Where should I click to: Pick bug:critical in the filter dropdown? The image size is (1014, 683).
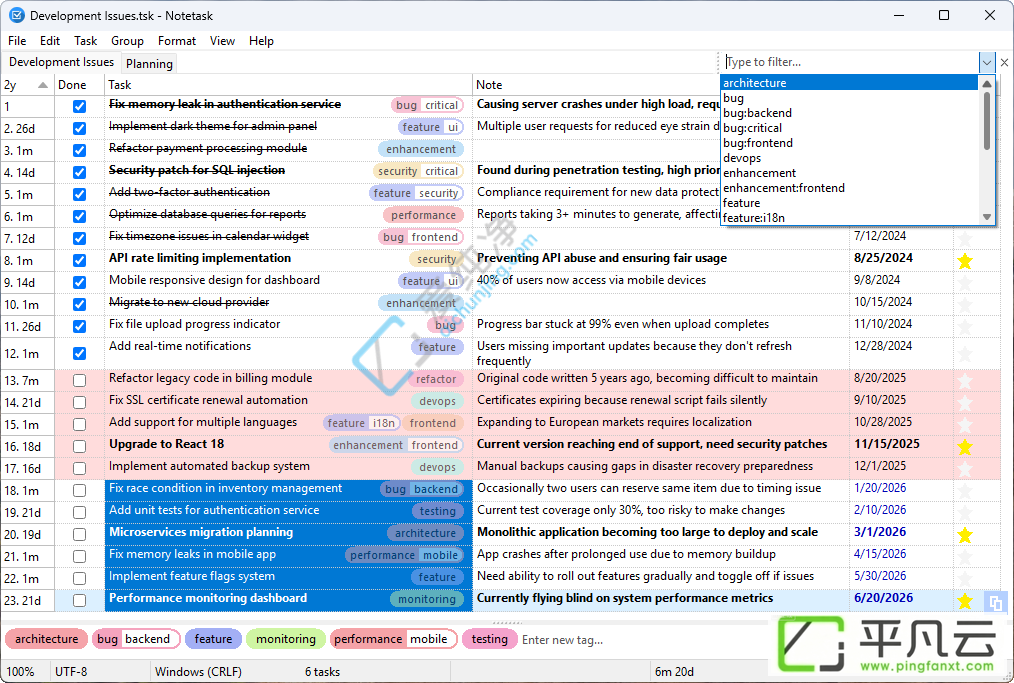[x=849, y=127]
